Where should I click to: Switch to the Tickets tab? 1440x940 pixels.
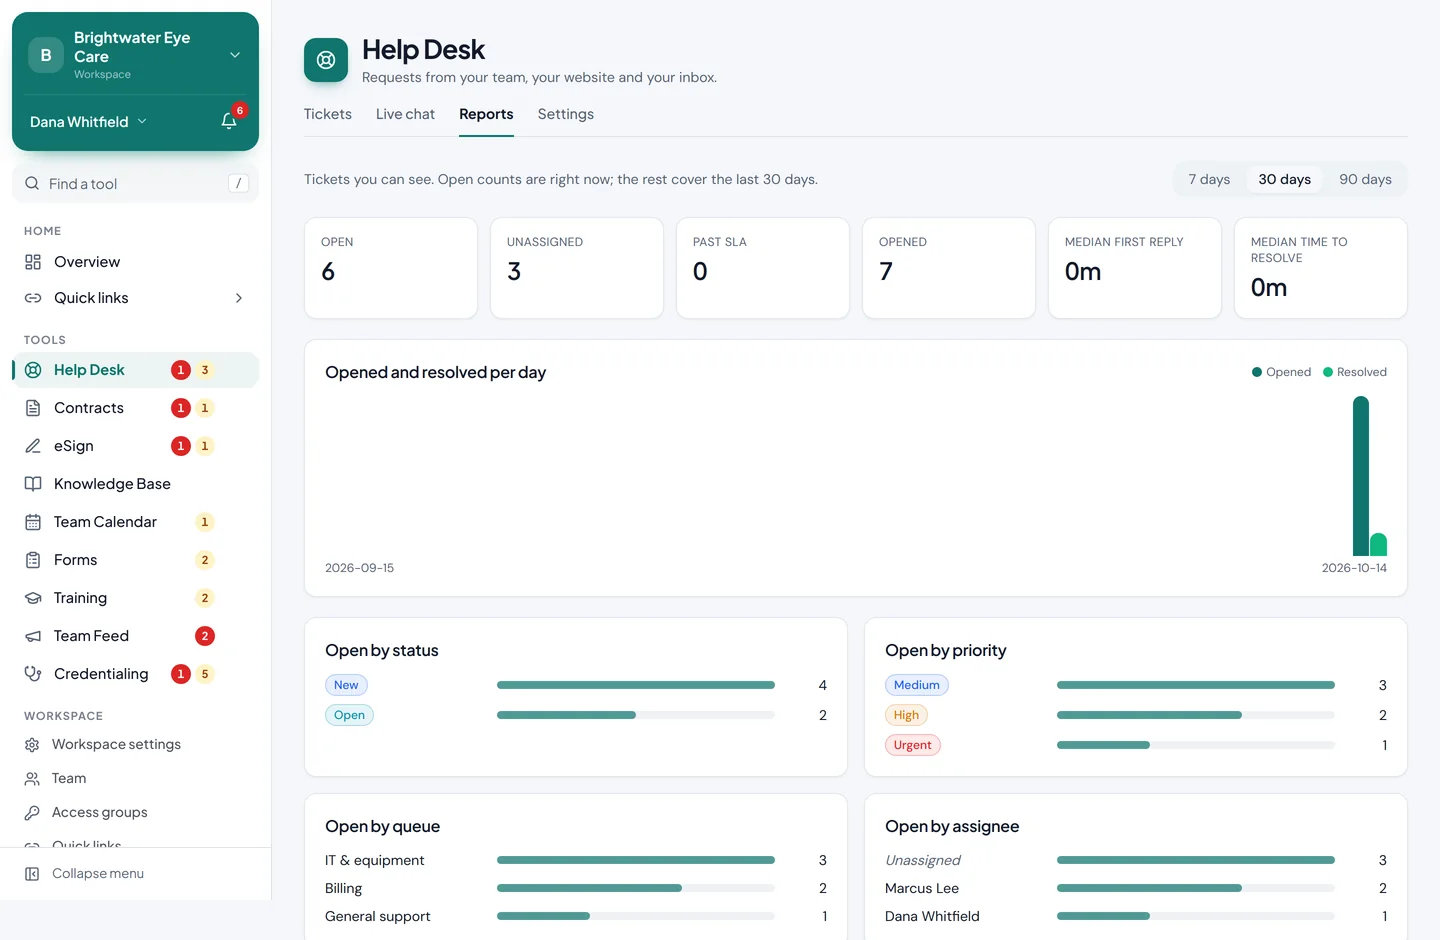click(x=328, y=115)
